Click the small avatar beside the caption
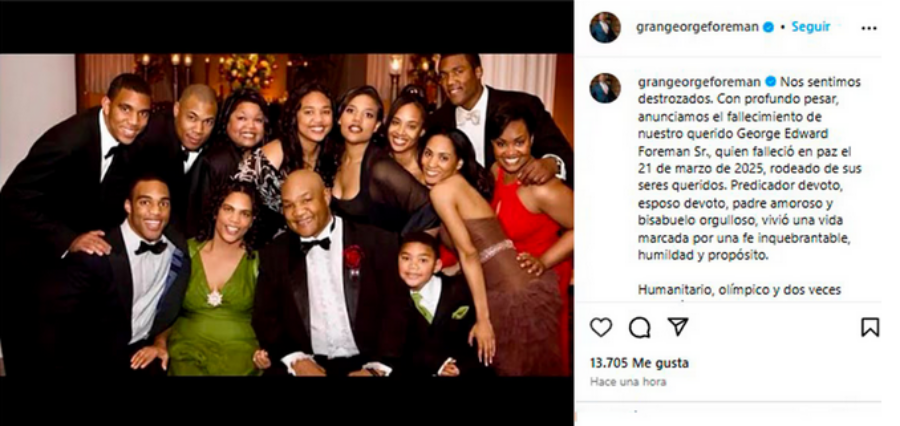Screen dimensions: 900x426 (604, 88)
